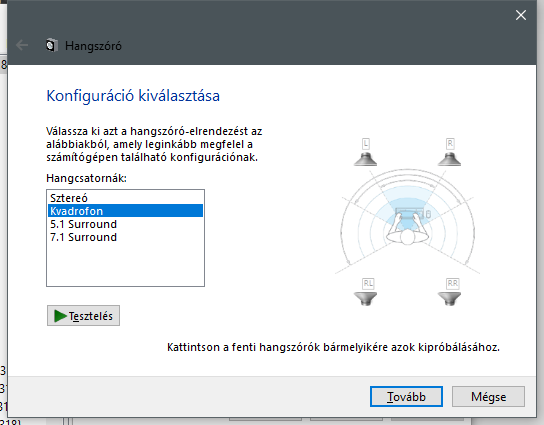
Task: Select the Sztereó channel configuration
Action: click(x=125, y=198)
